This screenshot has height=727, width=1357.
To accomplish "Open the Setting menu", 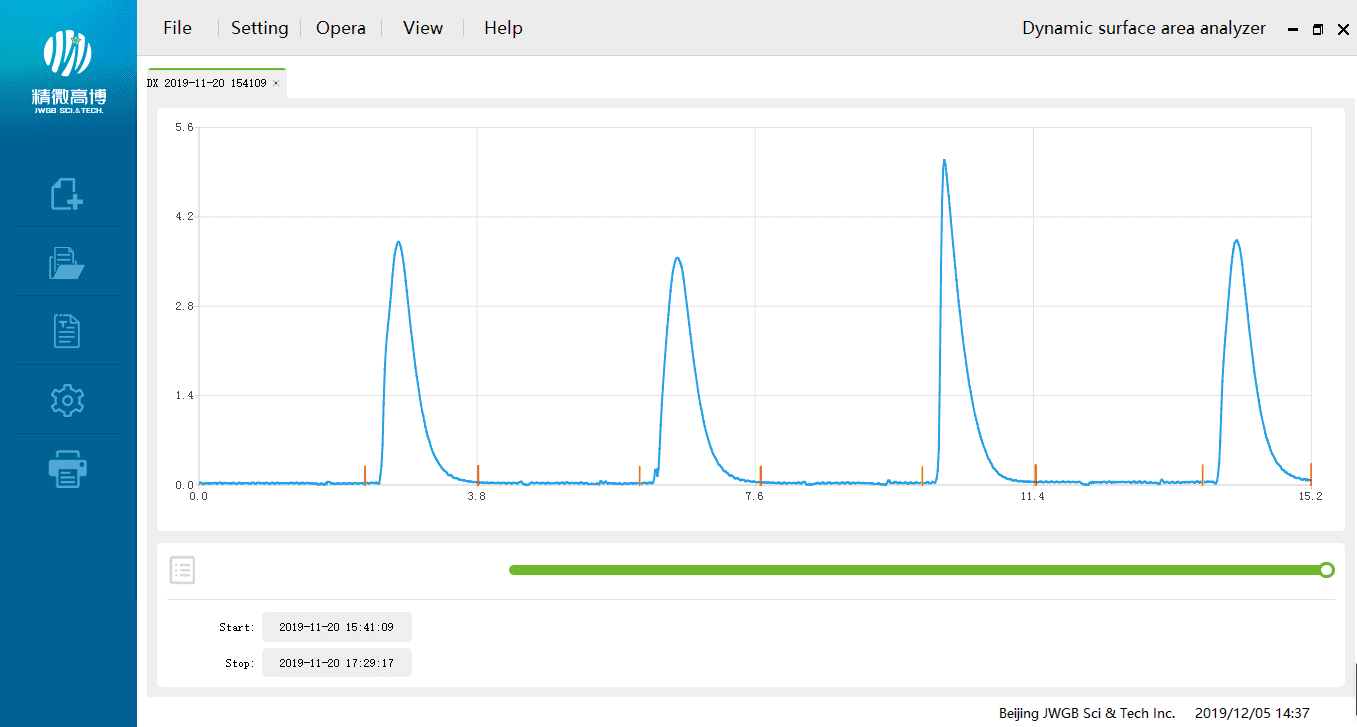I will pyautogui.click(x=259, y=28).
